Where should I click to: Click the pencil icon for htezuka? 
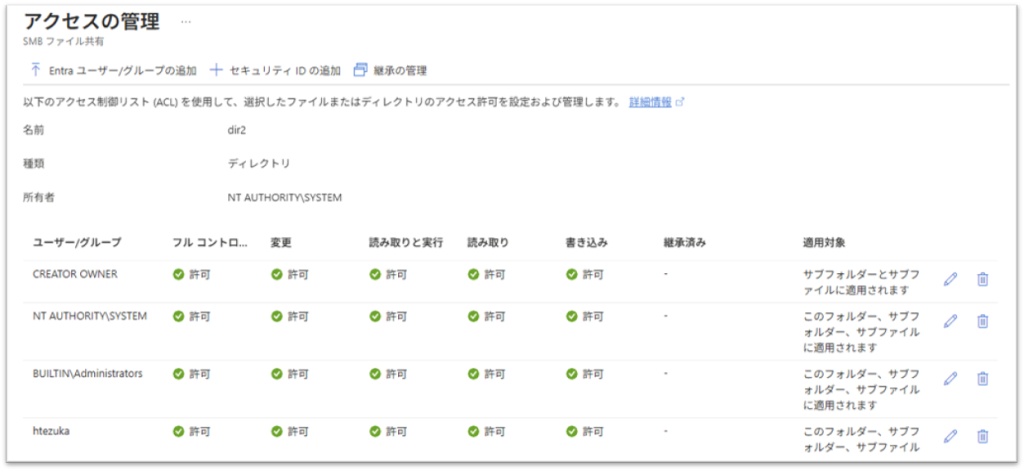point(950,436)
